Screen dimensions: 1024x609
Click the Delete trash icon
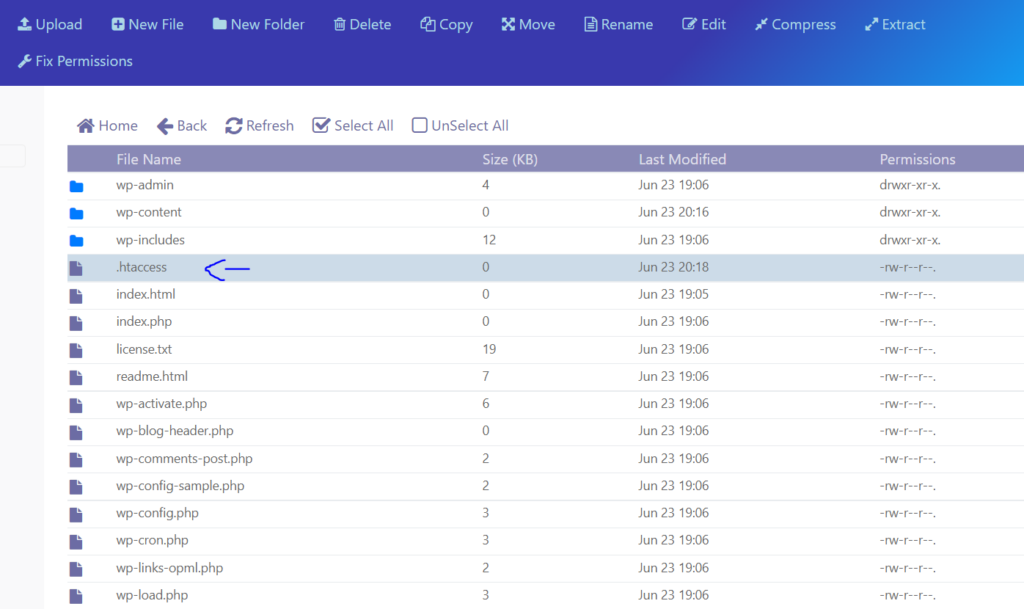[340, 24]
